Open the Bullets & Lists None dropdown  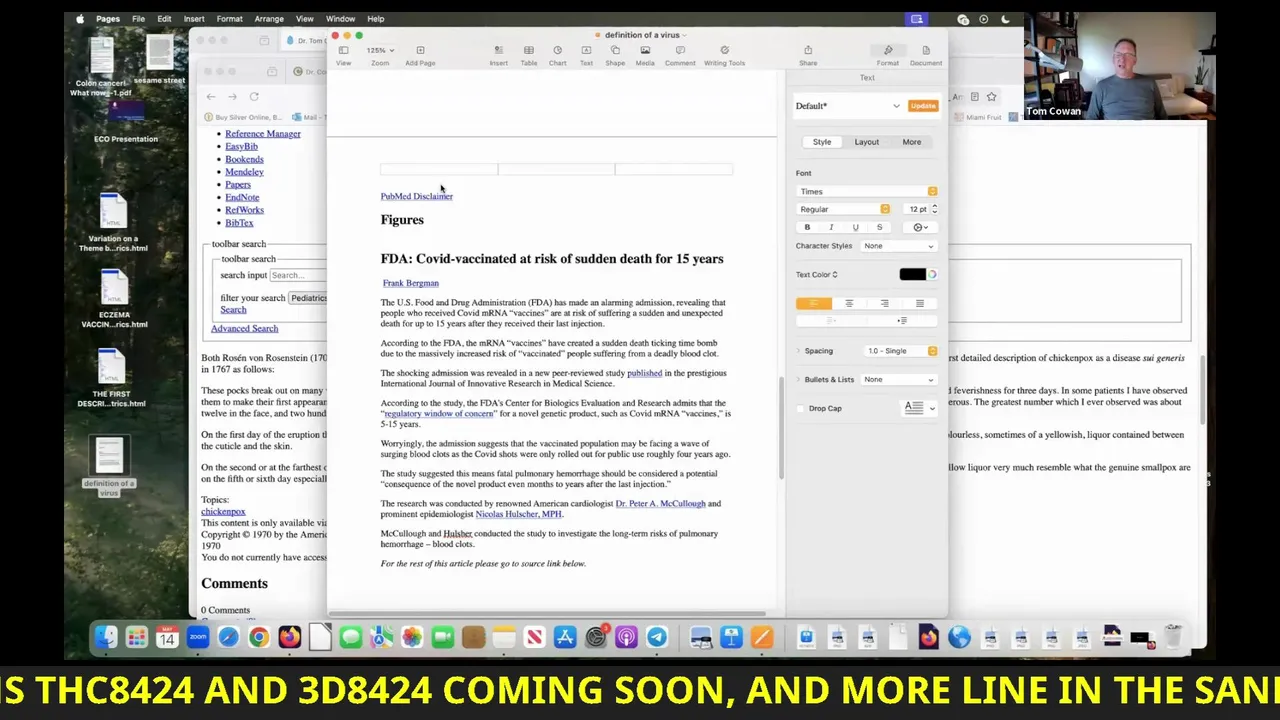point(899,379)
